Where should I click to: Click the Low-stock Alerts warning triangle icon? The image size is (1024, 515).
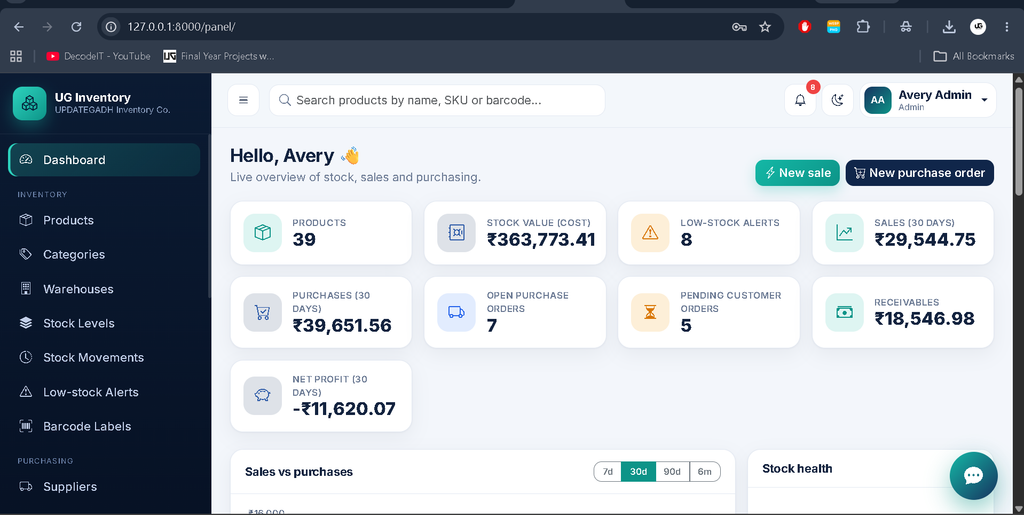click(650, 232)
